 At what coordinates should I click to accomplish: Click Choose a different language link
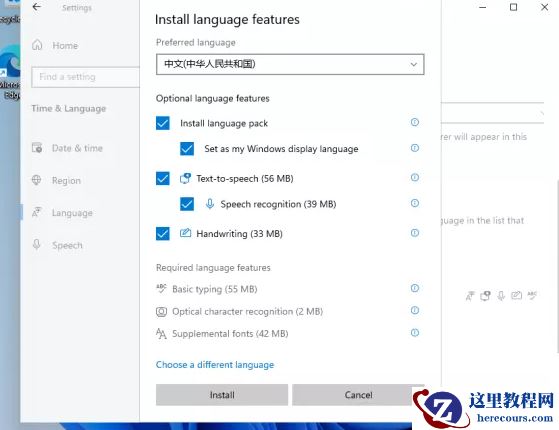[215, 365]
